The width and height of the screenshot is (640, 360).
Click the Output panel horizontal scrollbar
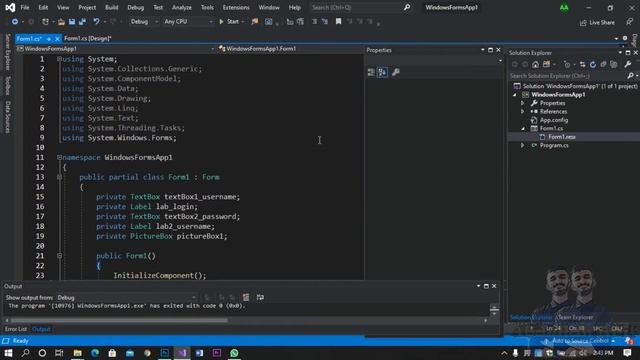click(118, 320)
